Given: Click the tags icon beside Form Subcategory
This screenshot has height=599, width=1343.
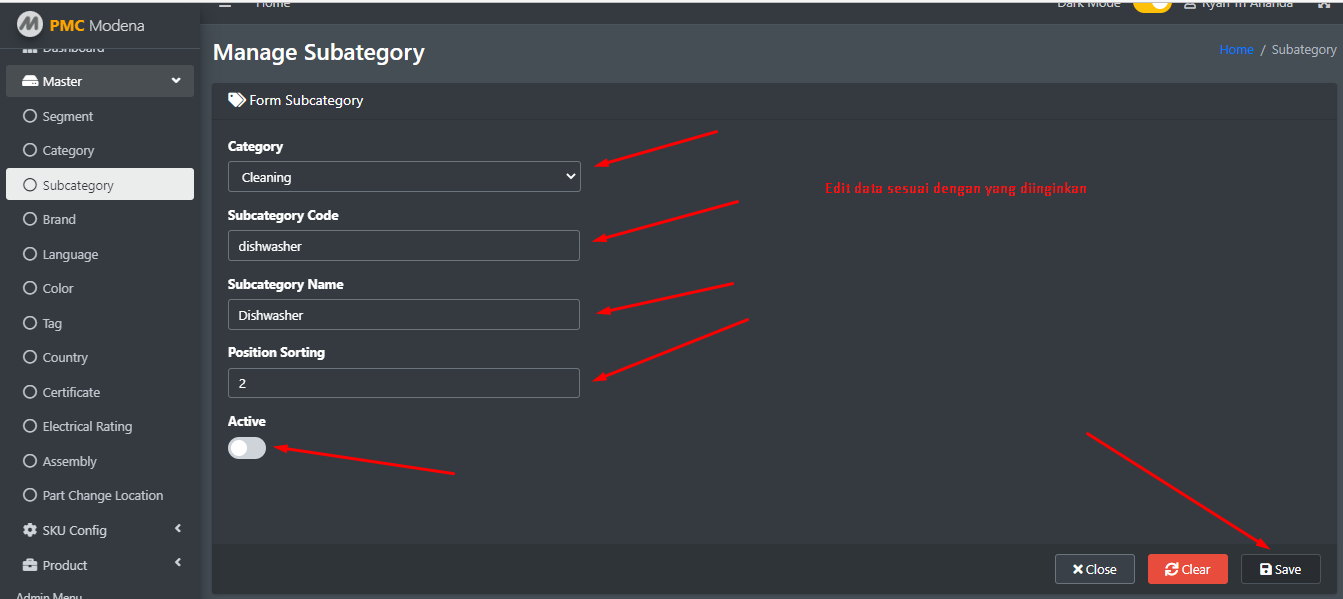Looking at the screenshot, I should pyautogui.click(x=237, y=100).
